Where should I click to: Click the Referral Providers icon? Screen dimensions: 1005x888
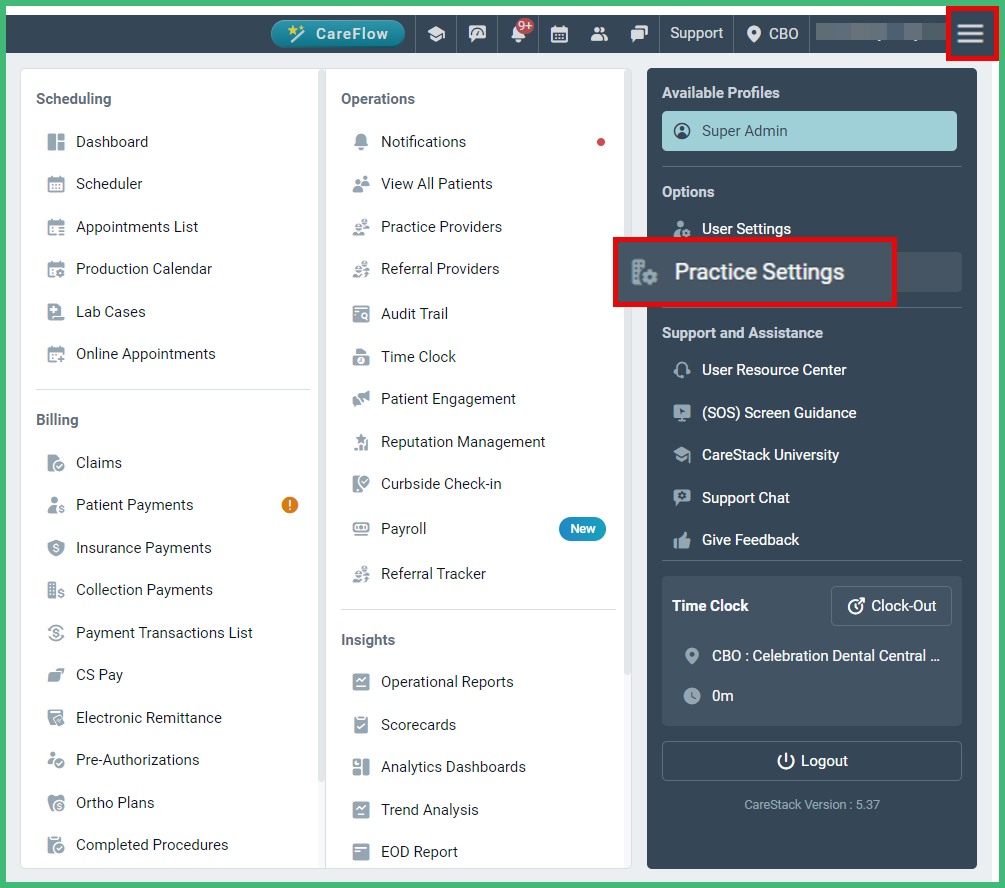coord(361,269)
